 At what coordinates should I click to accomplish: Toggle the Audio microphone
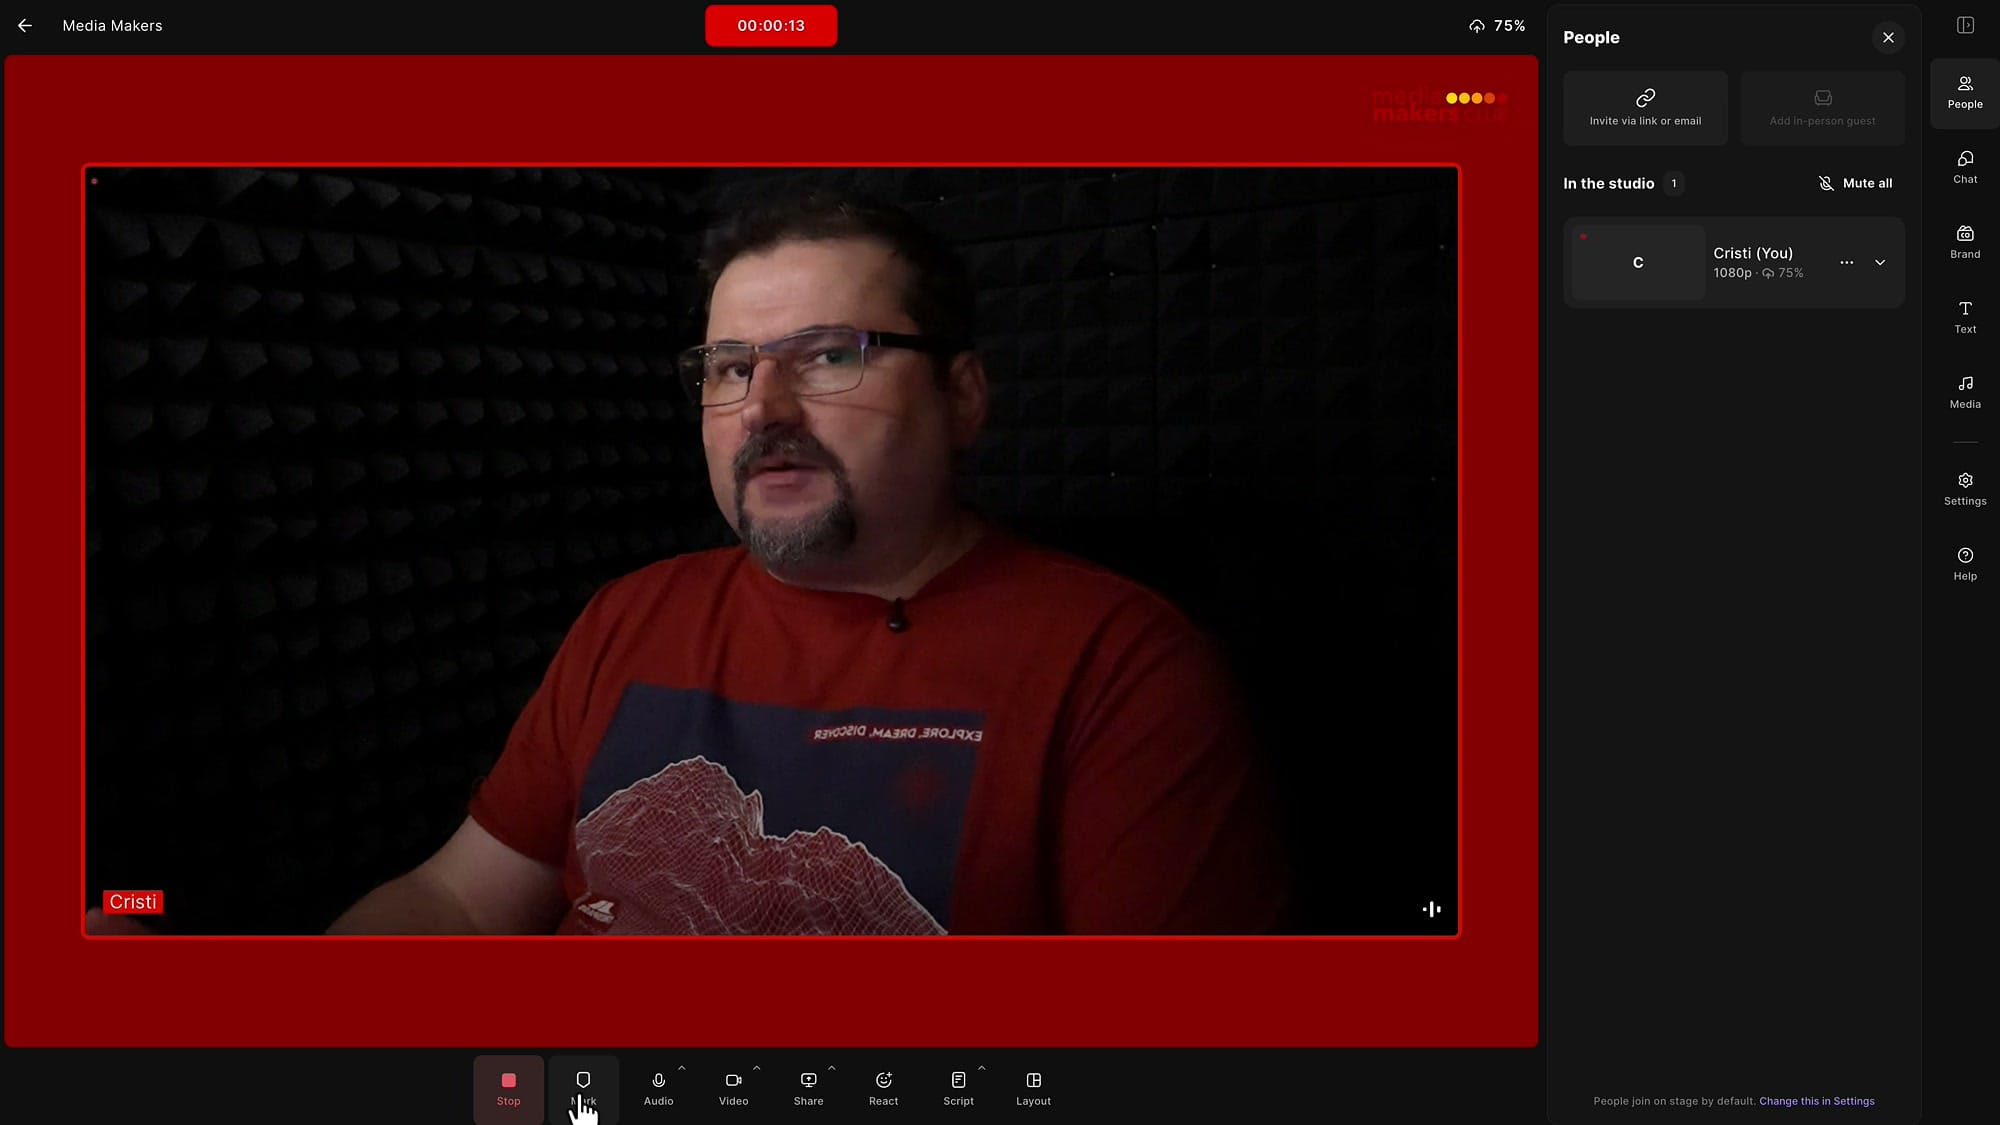click(x=658, y=1089)
